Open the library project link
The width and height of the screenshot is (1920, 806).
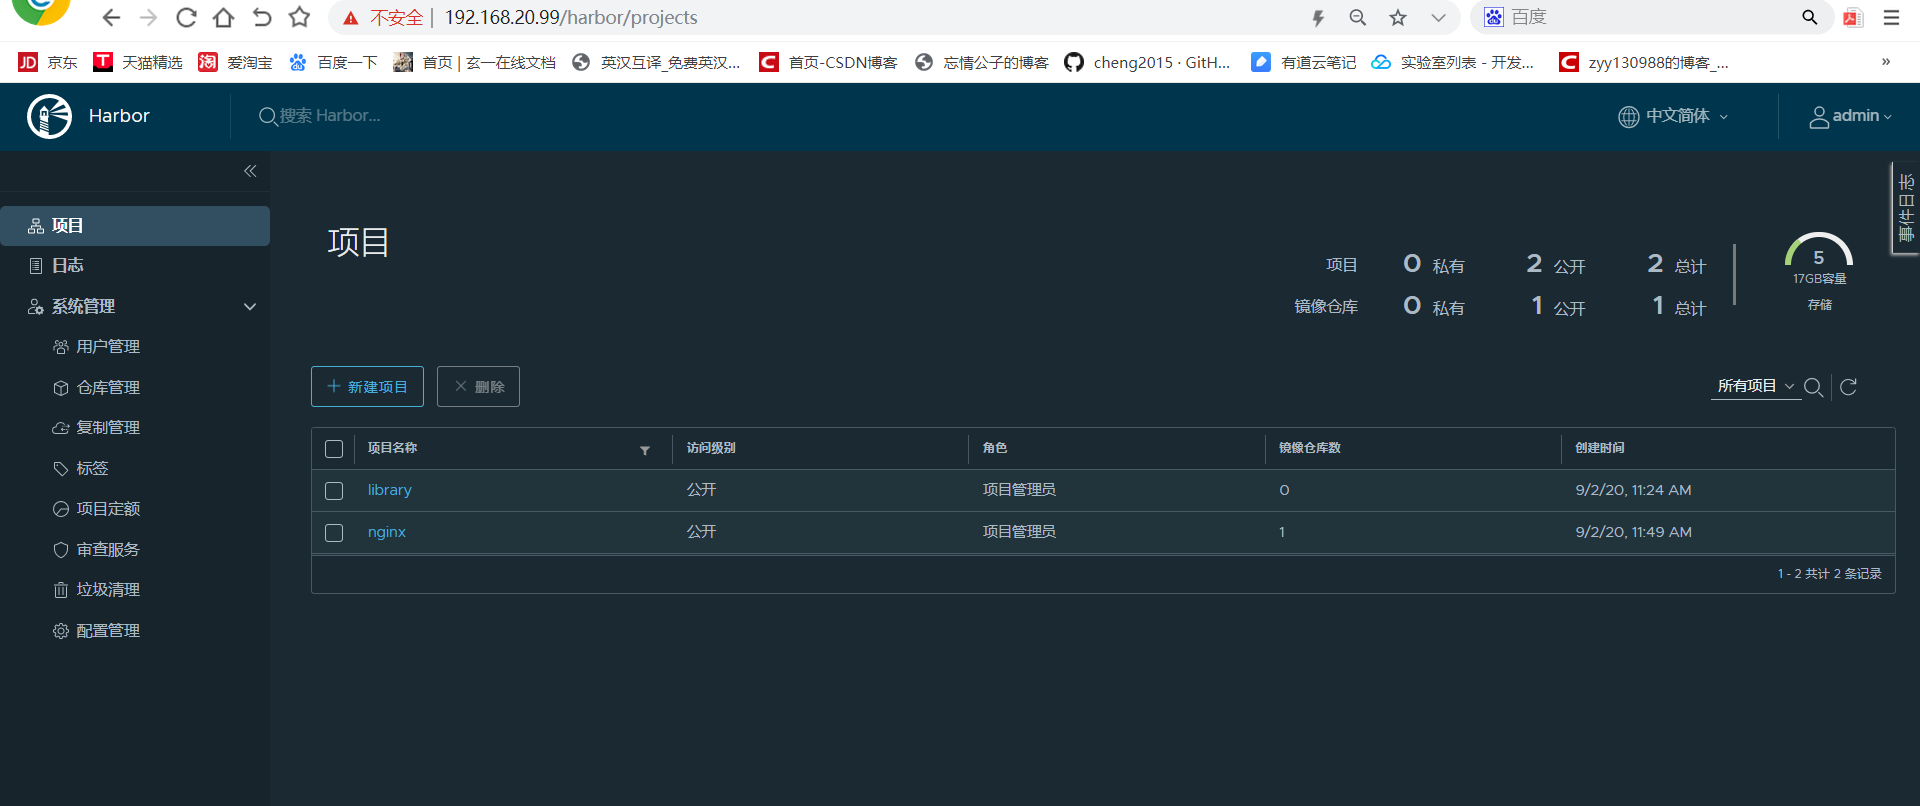390,490
